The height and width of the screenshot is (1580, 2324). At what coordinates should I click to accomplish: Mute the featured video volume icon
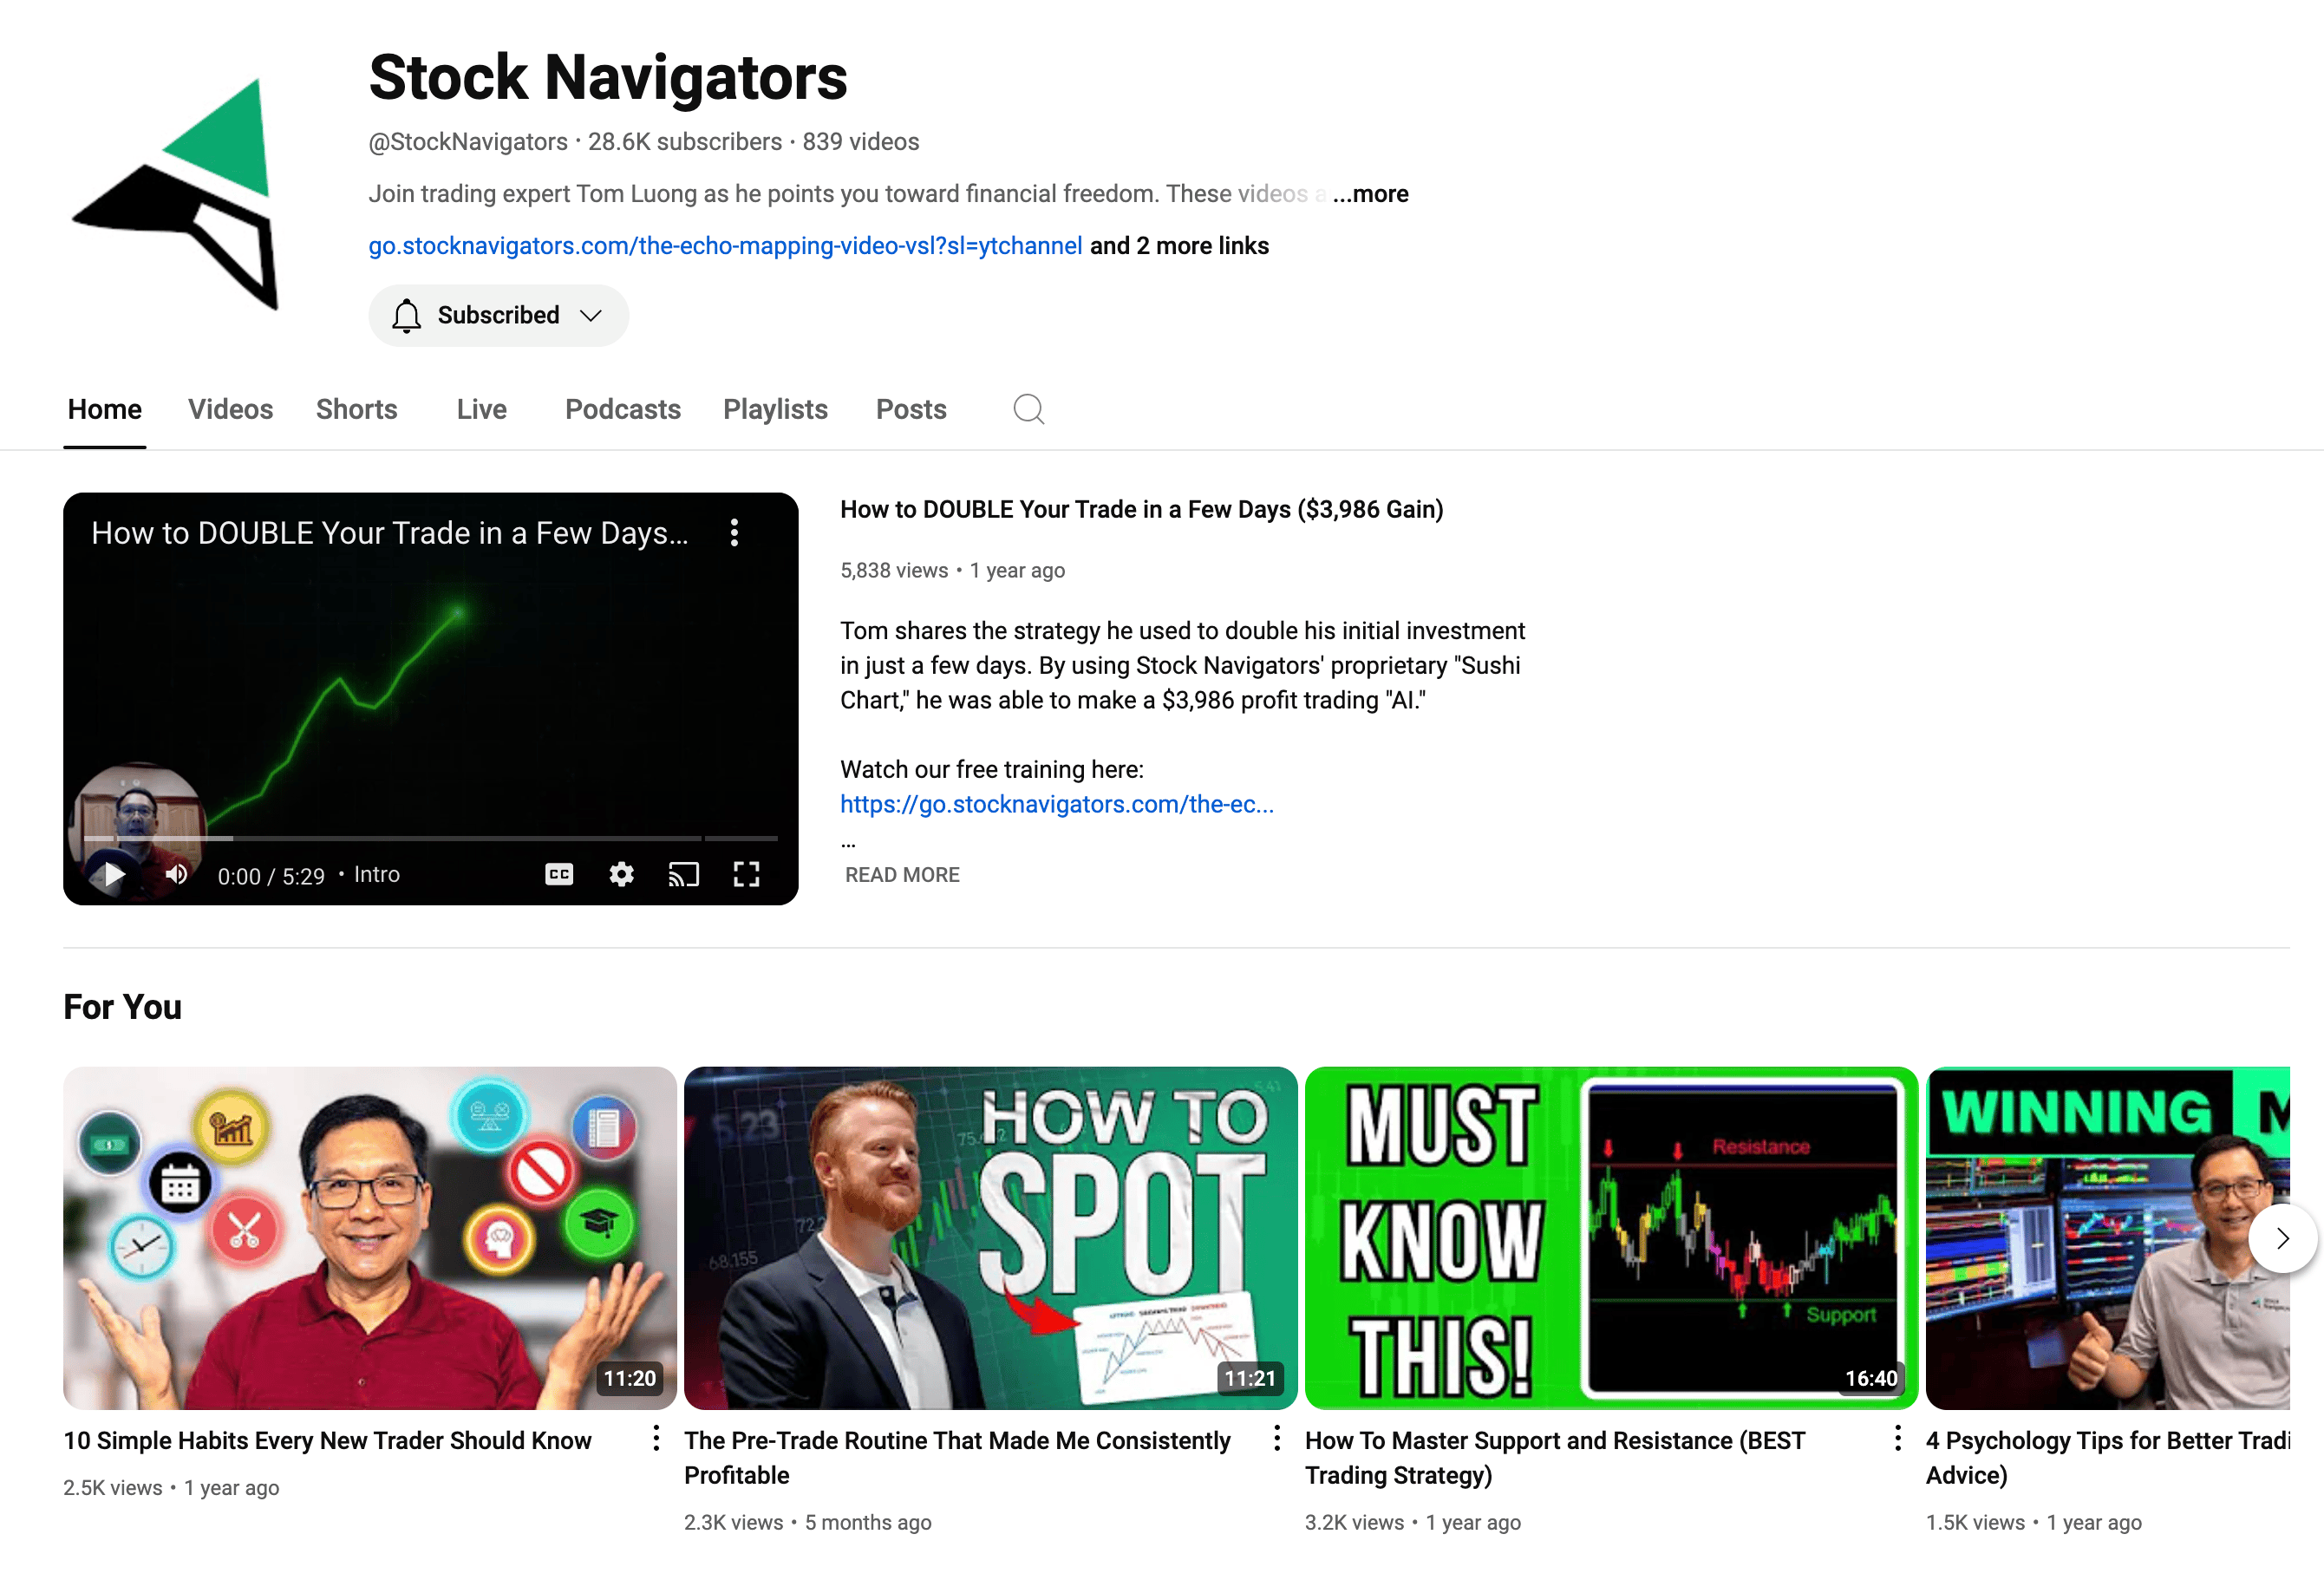[x=177, y=875]
